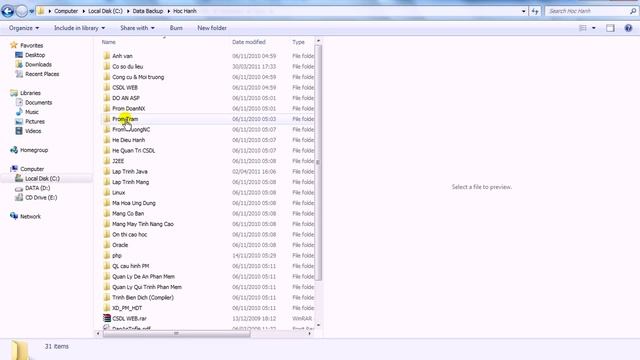The image size is (640, 360).
Task: Select the From DoanNX folder
Action: [x=129, y=109]
